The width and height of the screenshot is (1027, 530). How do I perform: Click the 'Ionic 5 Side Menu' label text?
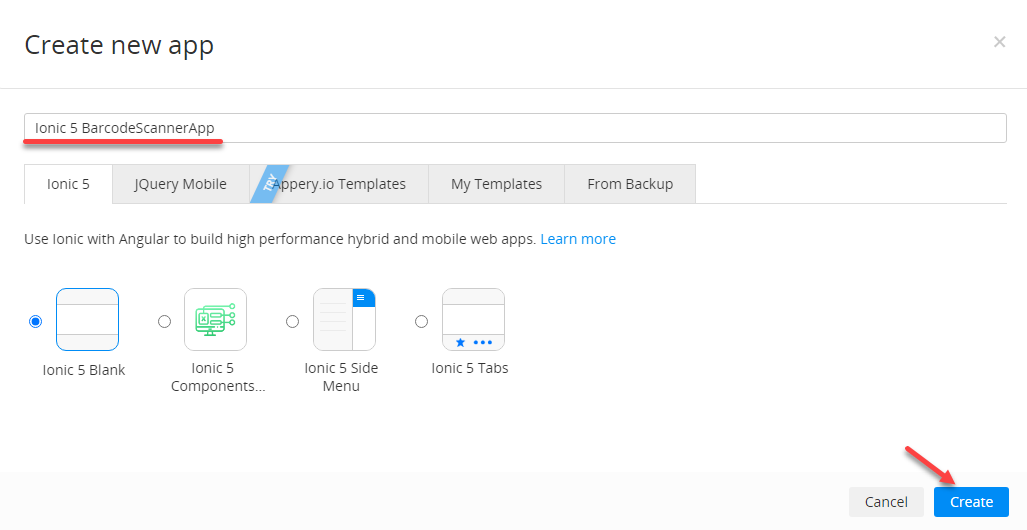click(x=341, y=377)
